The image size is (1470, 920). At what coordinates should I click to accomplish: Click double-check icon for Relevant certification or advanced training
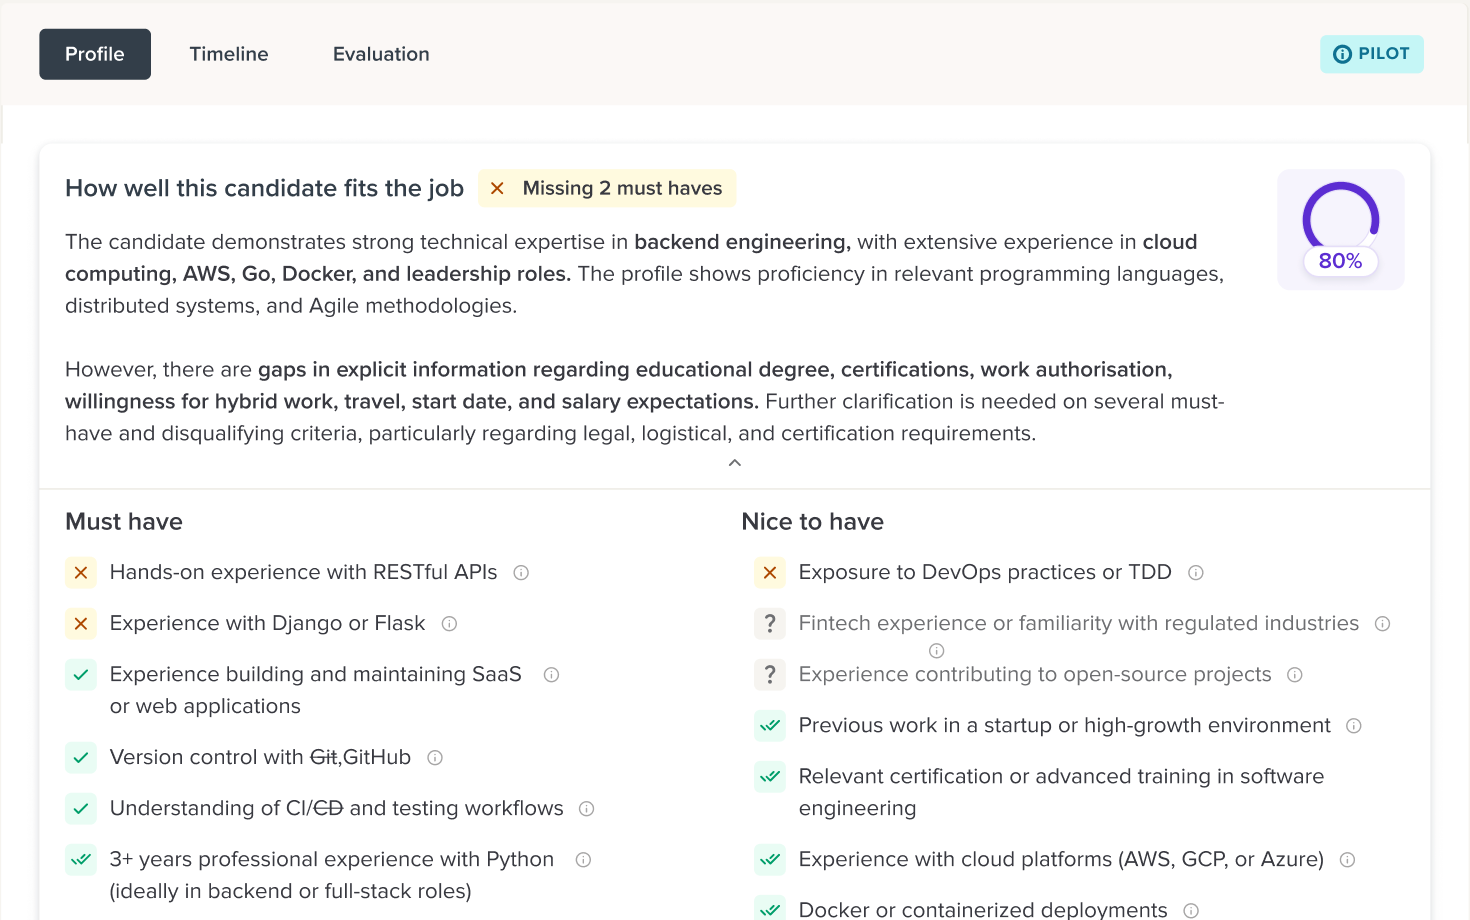click(770, 777)
